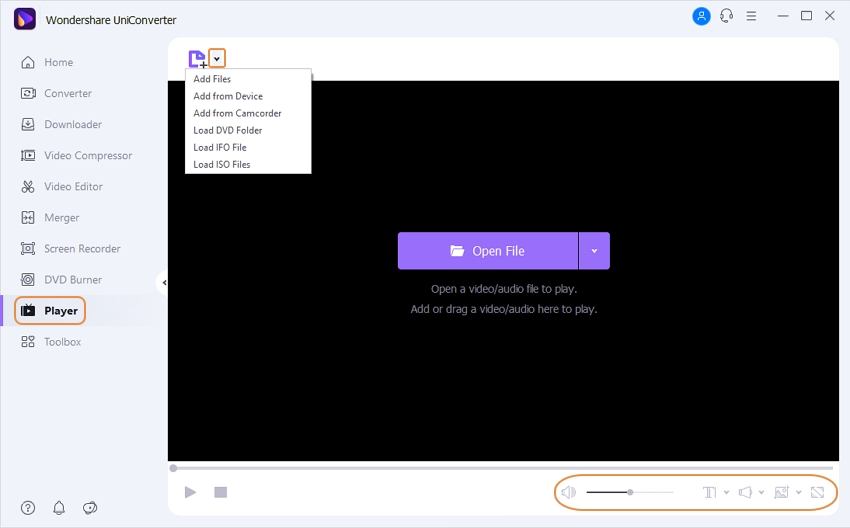Expand the Open File dropdown arrow
This screenshot has height=528, width=850.
click(x=594, y=251)
